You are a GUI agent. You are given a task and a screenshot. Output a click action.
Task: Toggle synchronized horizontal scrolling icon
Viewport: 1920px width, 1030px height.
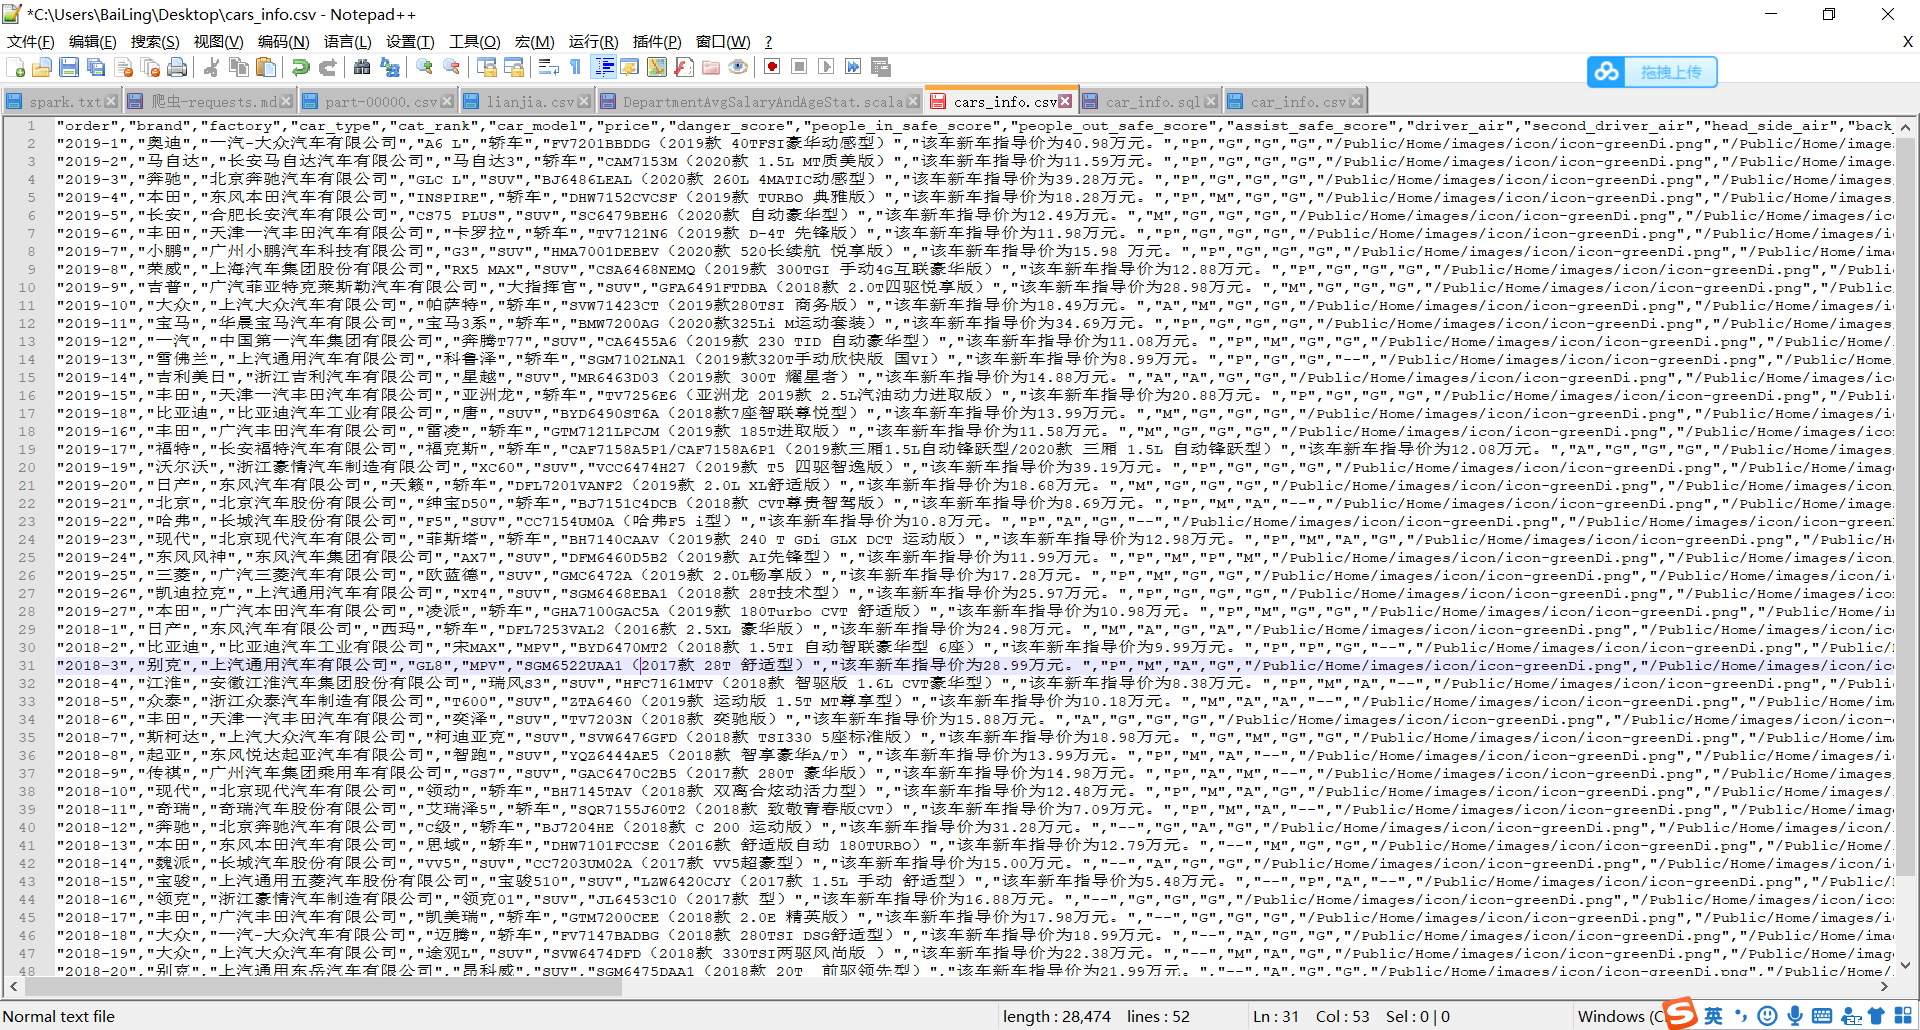pyautogui.click(x=514, y=67)
